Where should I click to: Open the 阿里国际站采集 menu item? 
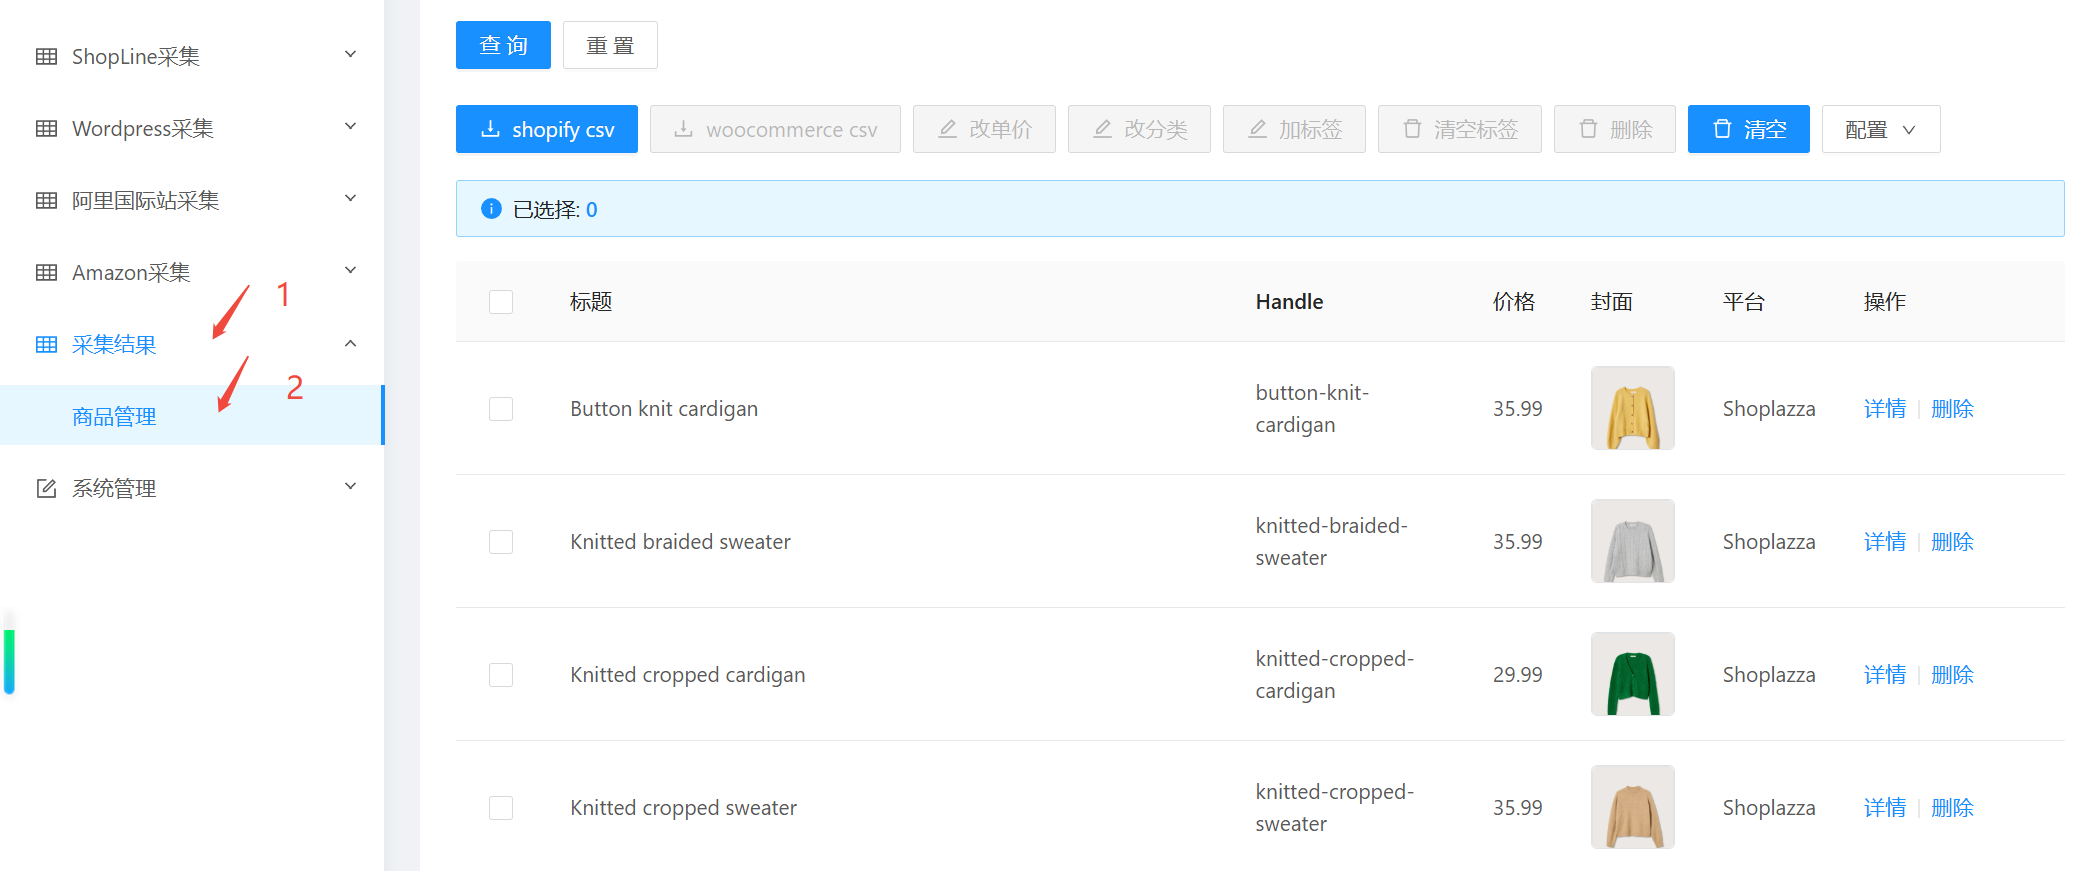pyautogui.click(x=146, y=200)
